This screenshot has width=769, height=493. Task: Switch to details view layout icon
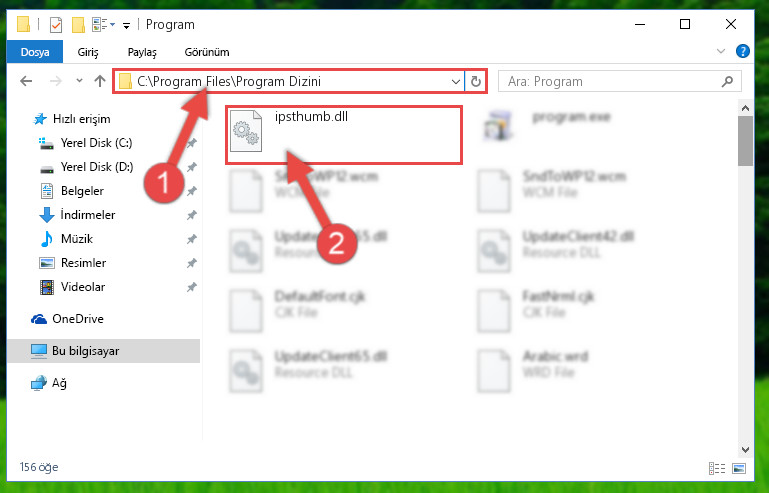[x=717, y=468]
